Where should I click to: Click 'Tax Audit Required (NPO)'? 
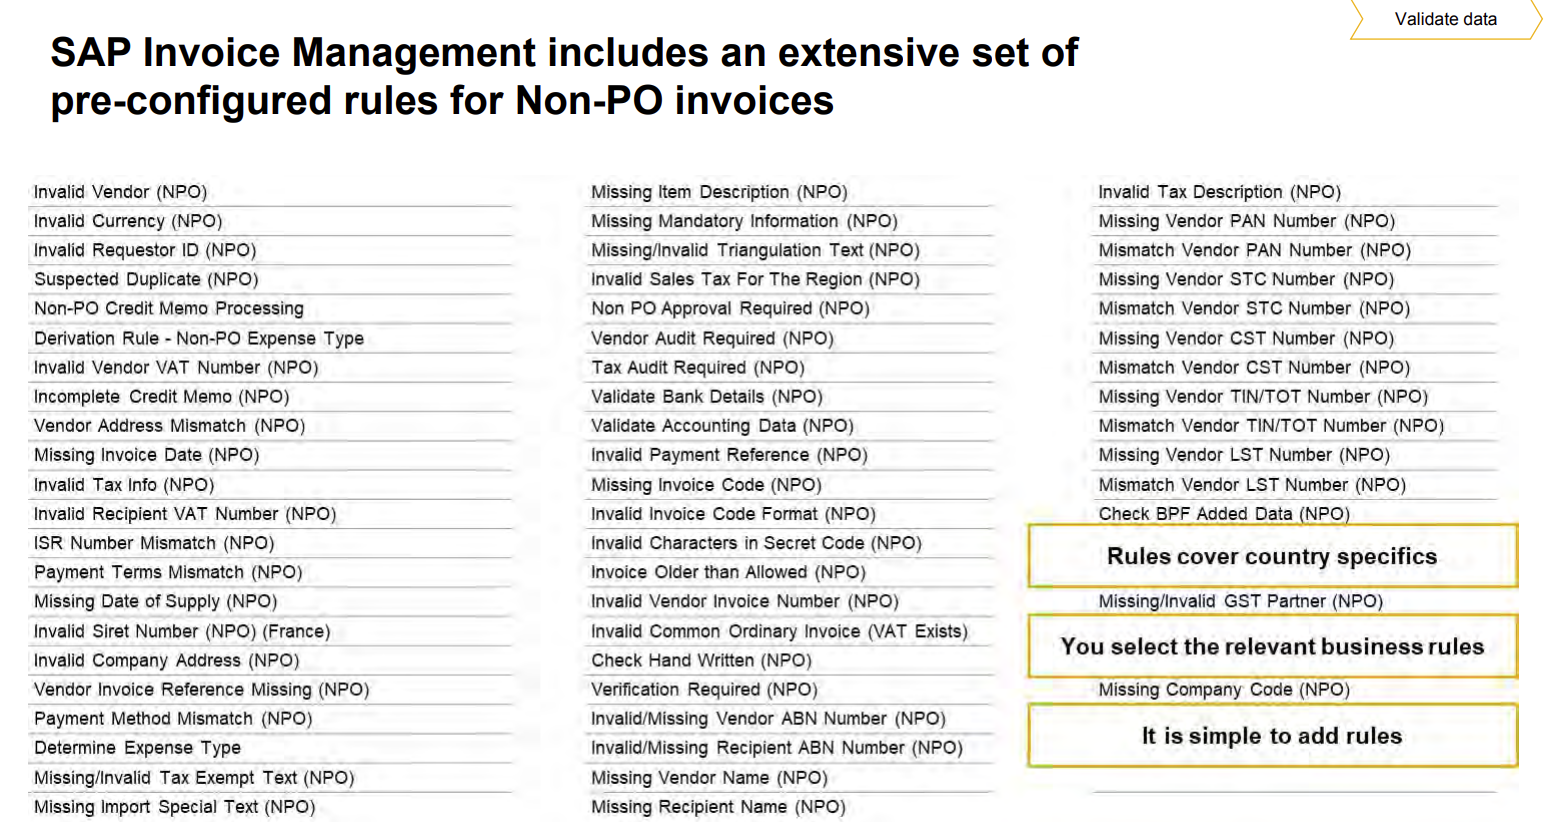pyautogui.click(x=698, y=367)
